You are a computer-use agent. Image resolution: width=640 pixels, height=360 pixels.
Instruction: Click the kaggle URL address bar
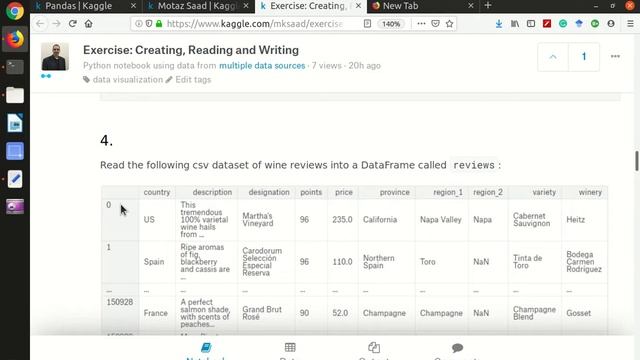[x=255, y=24]
